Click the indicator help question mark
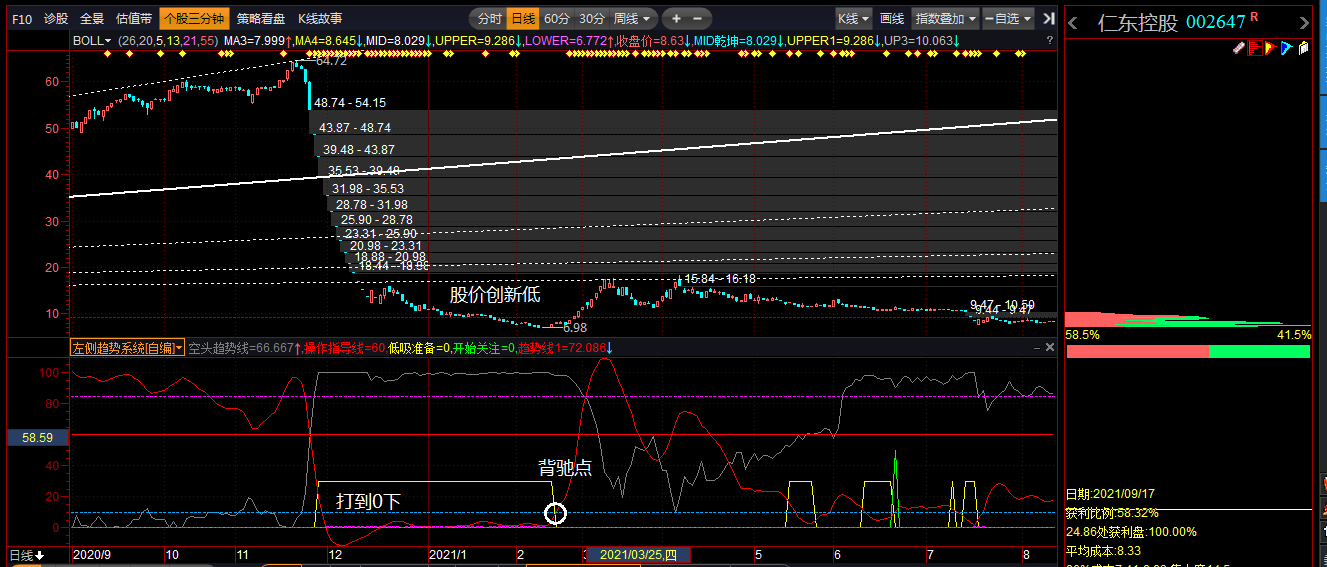1327x567 pixels. coord(1049,40)
